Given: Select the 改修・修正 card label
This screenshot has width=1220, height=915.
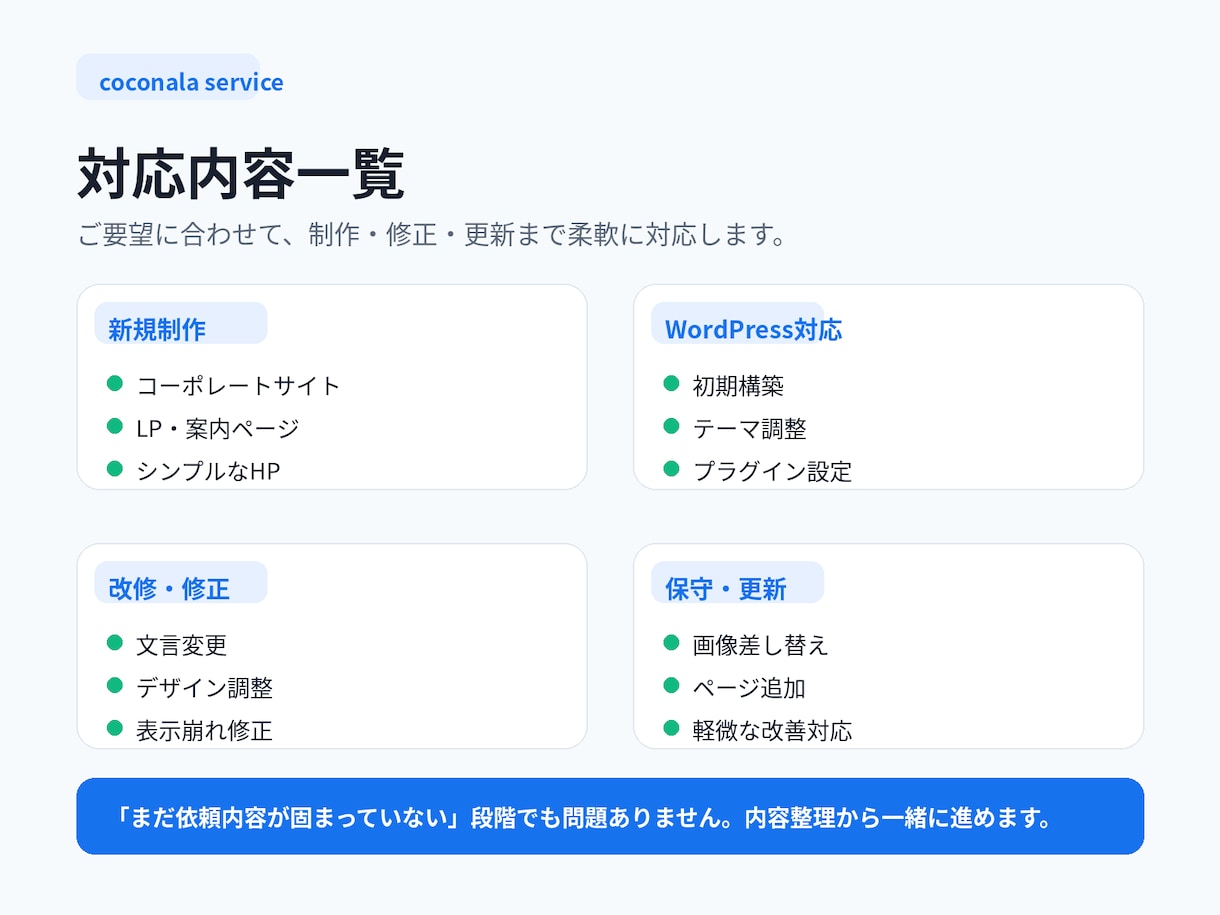Looking at the screenshot, I should point(181,582).
